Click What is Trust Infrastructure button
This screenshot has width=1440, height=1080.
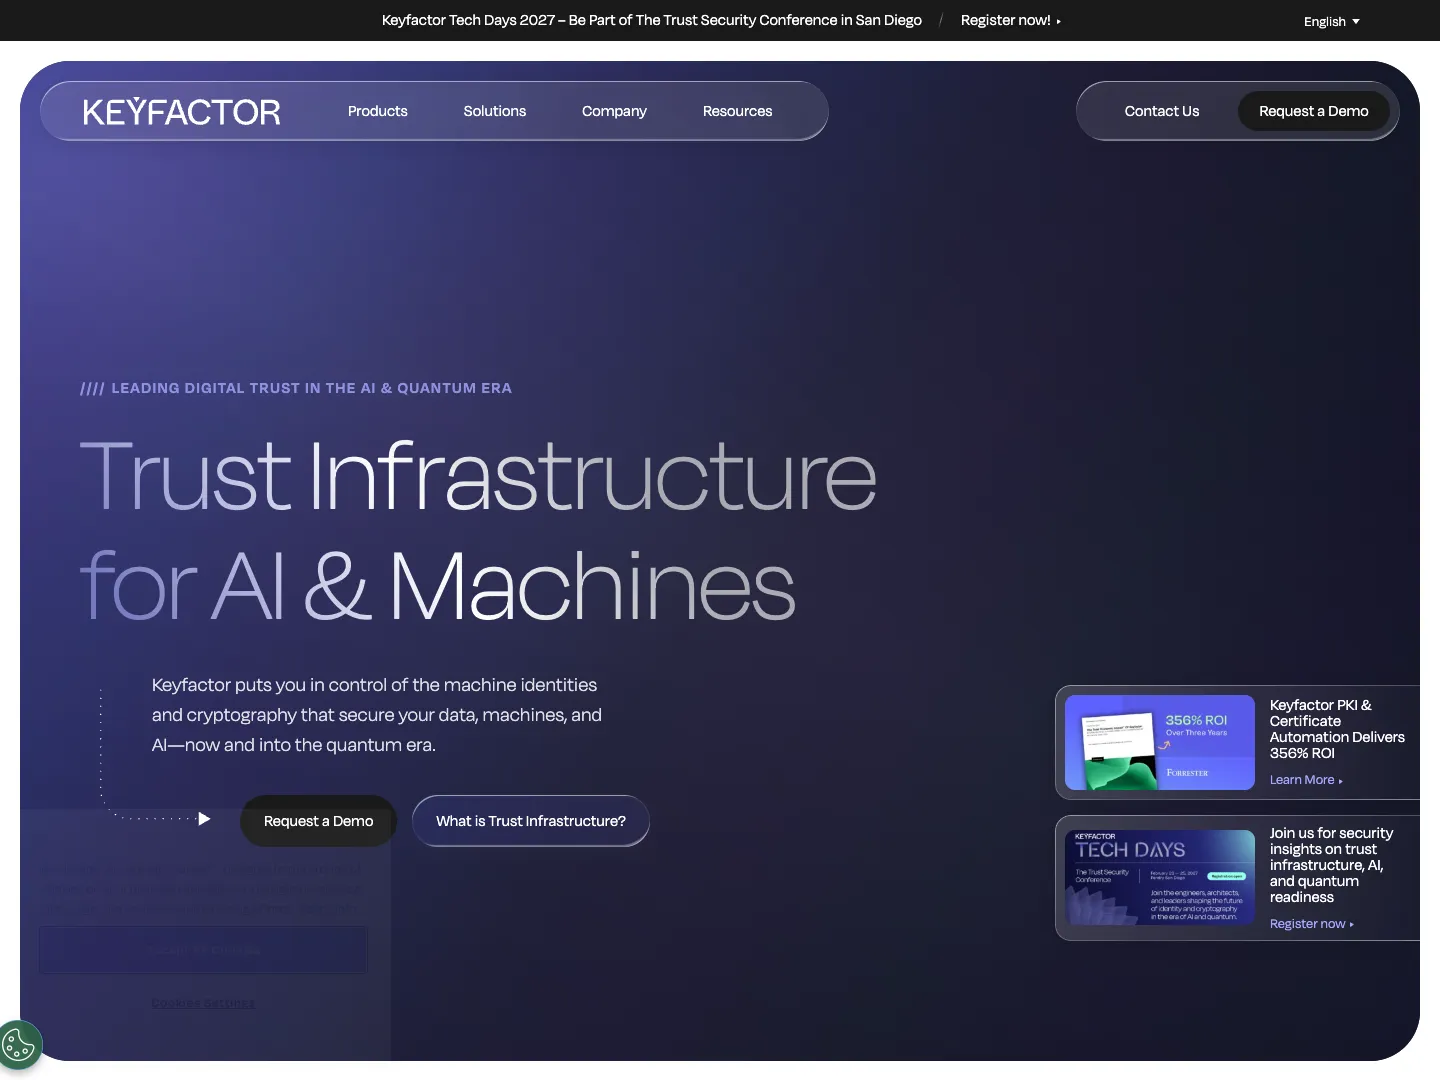[x=531, y=821]
